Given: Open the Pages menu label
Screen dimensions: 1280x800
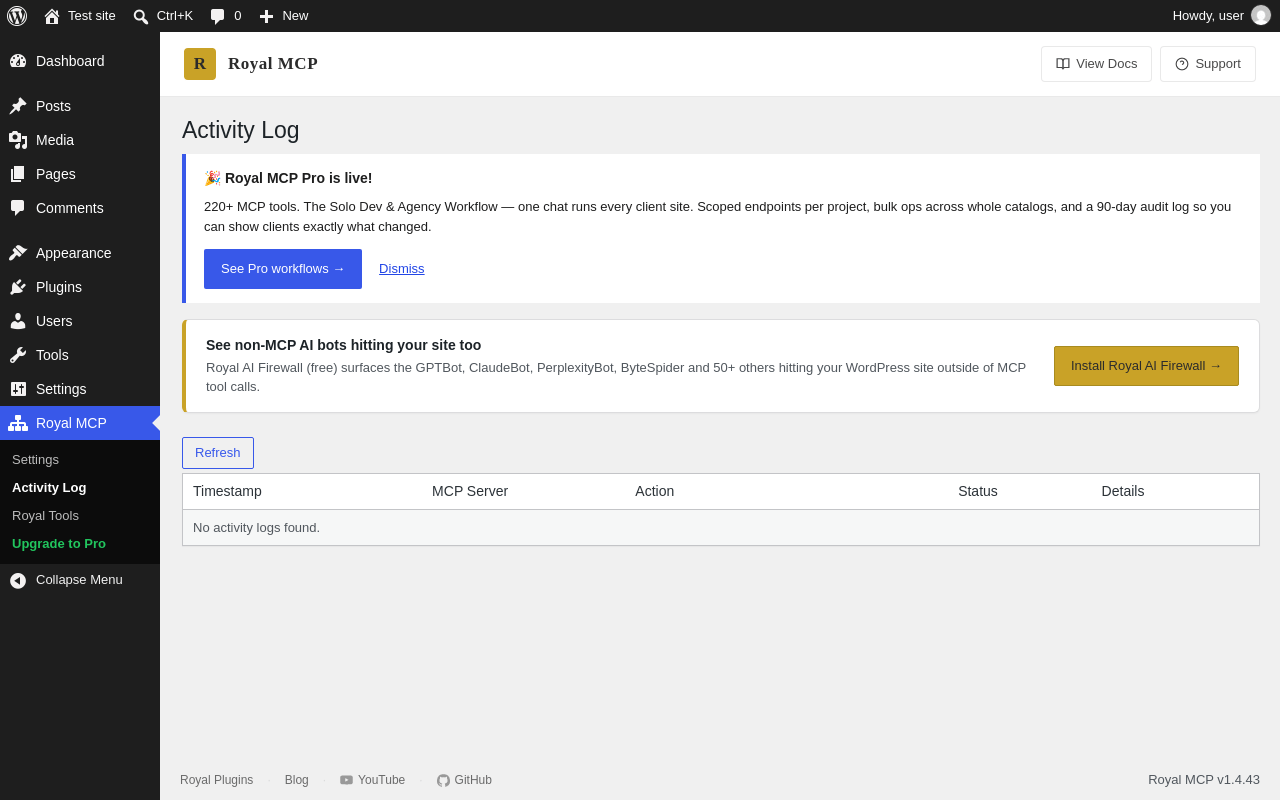Looking at the screenshot, I should 56,174.
